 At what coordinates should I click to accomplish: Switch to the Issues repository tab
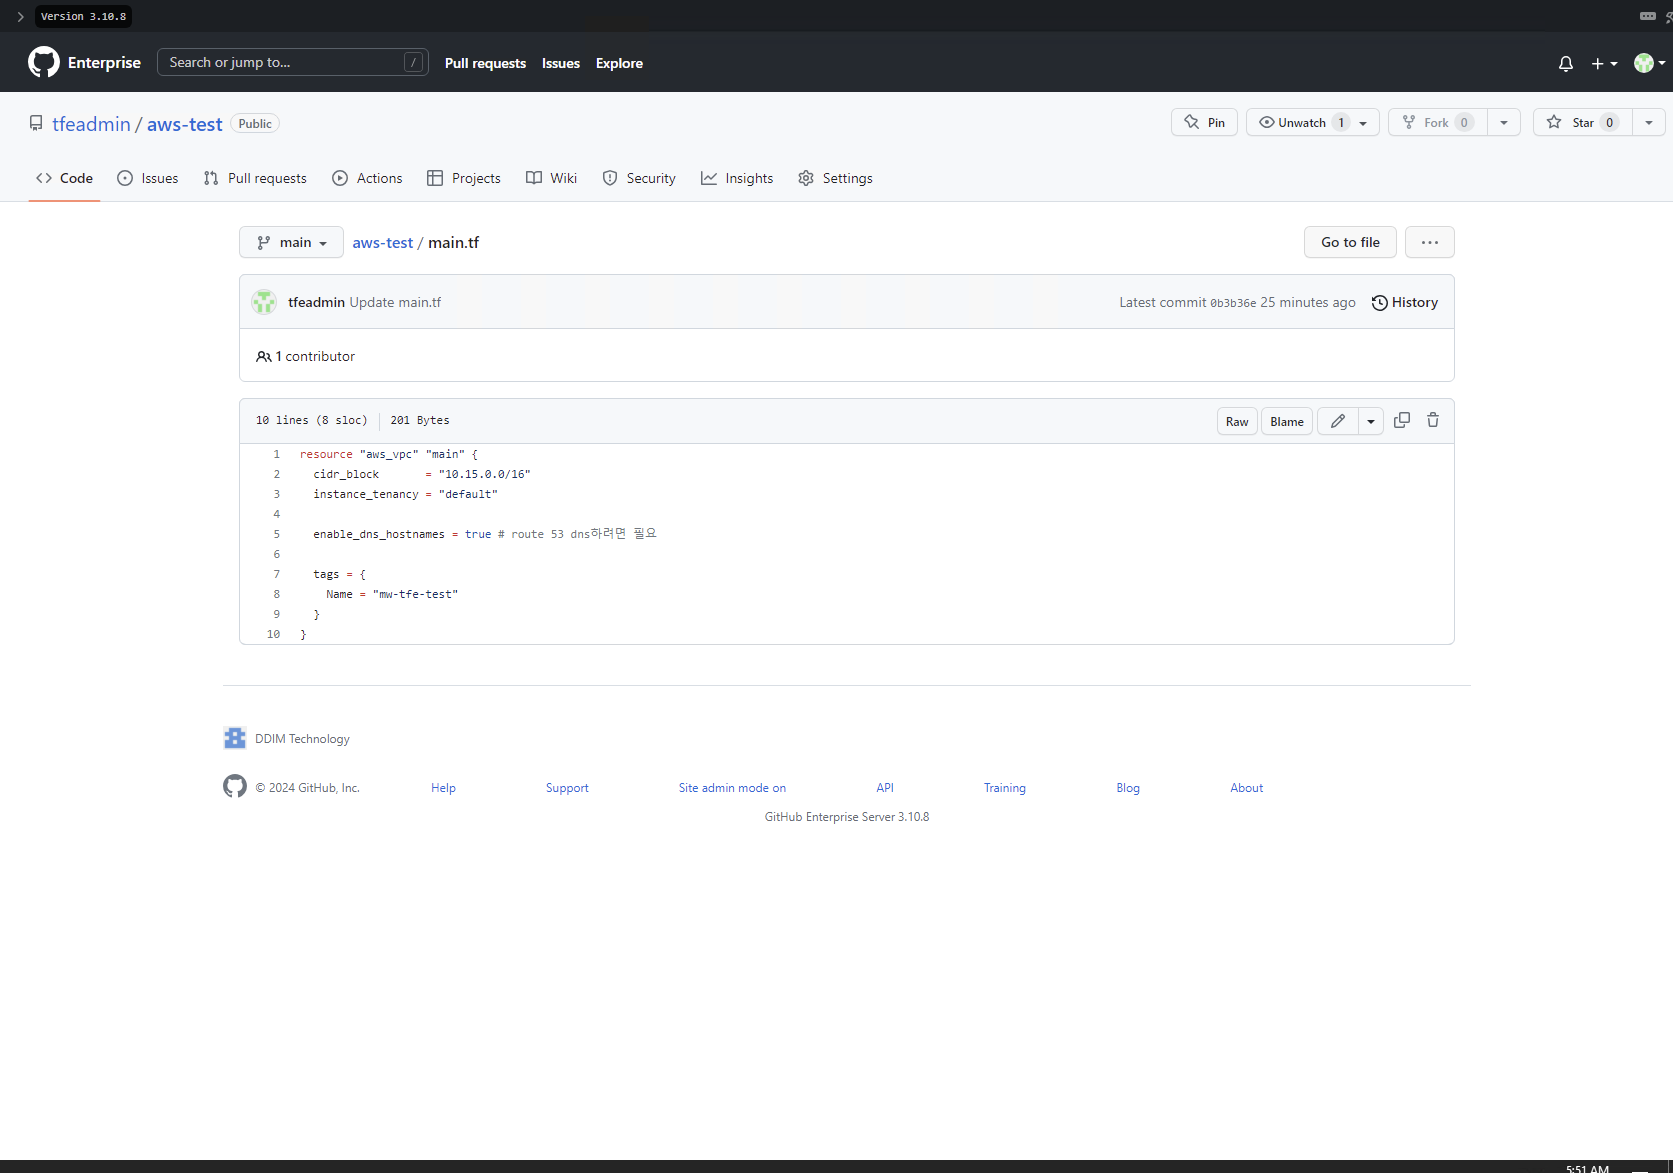click(x=148, y=178)
